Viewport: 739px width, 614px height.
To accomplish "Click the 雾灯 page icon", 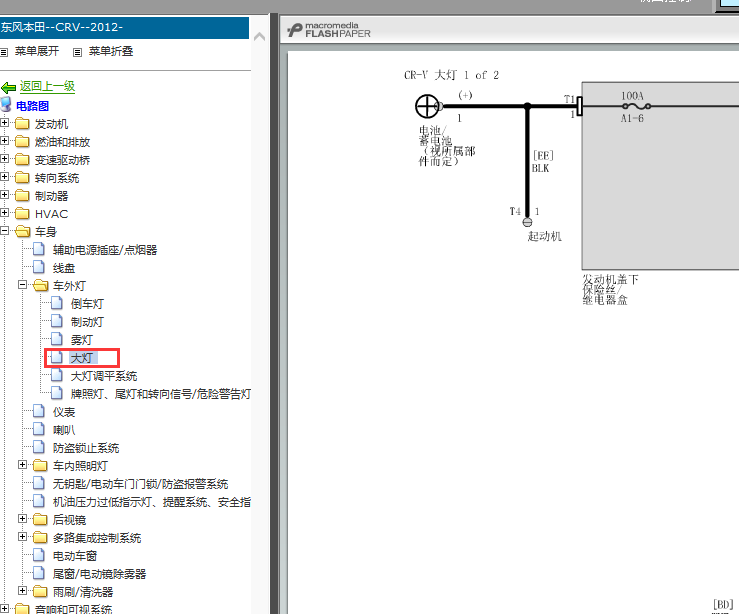I will [57, 339].
